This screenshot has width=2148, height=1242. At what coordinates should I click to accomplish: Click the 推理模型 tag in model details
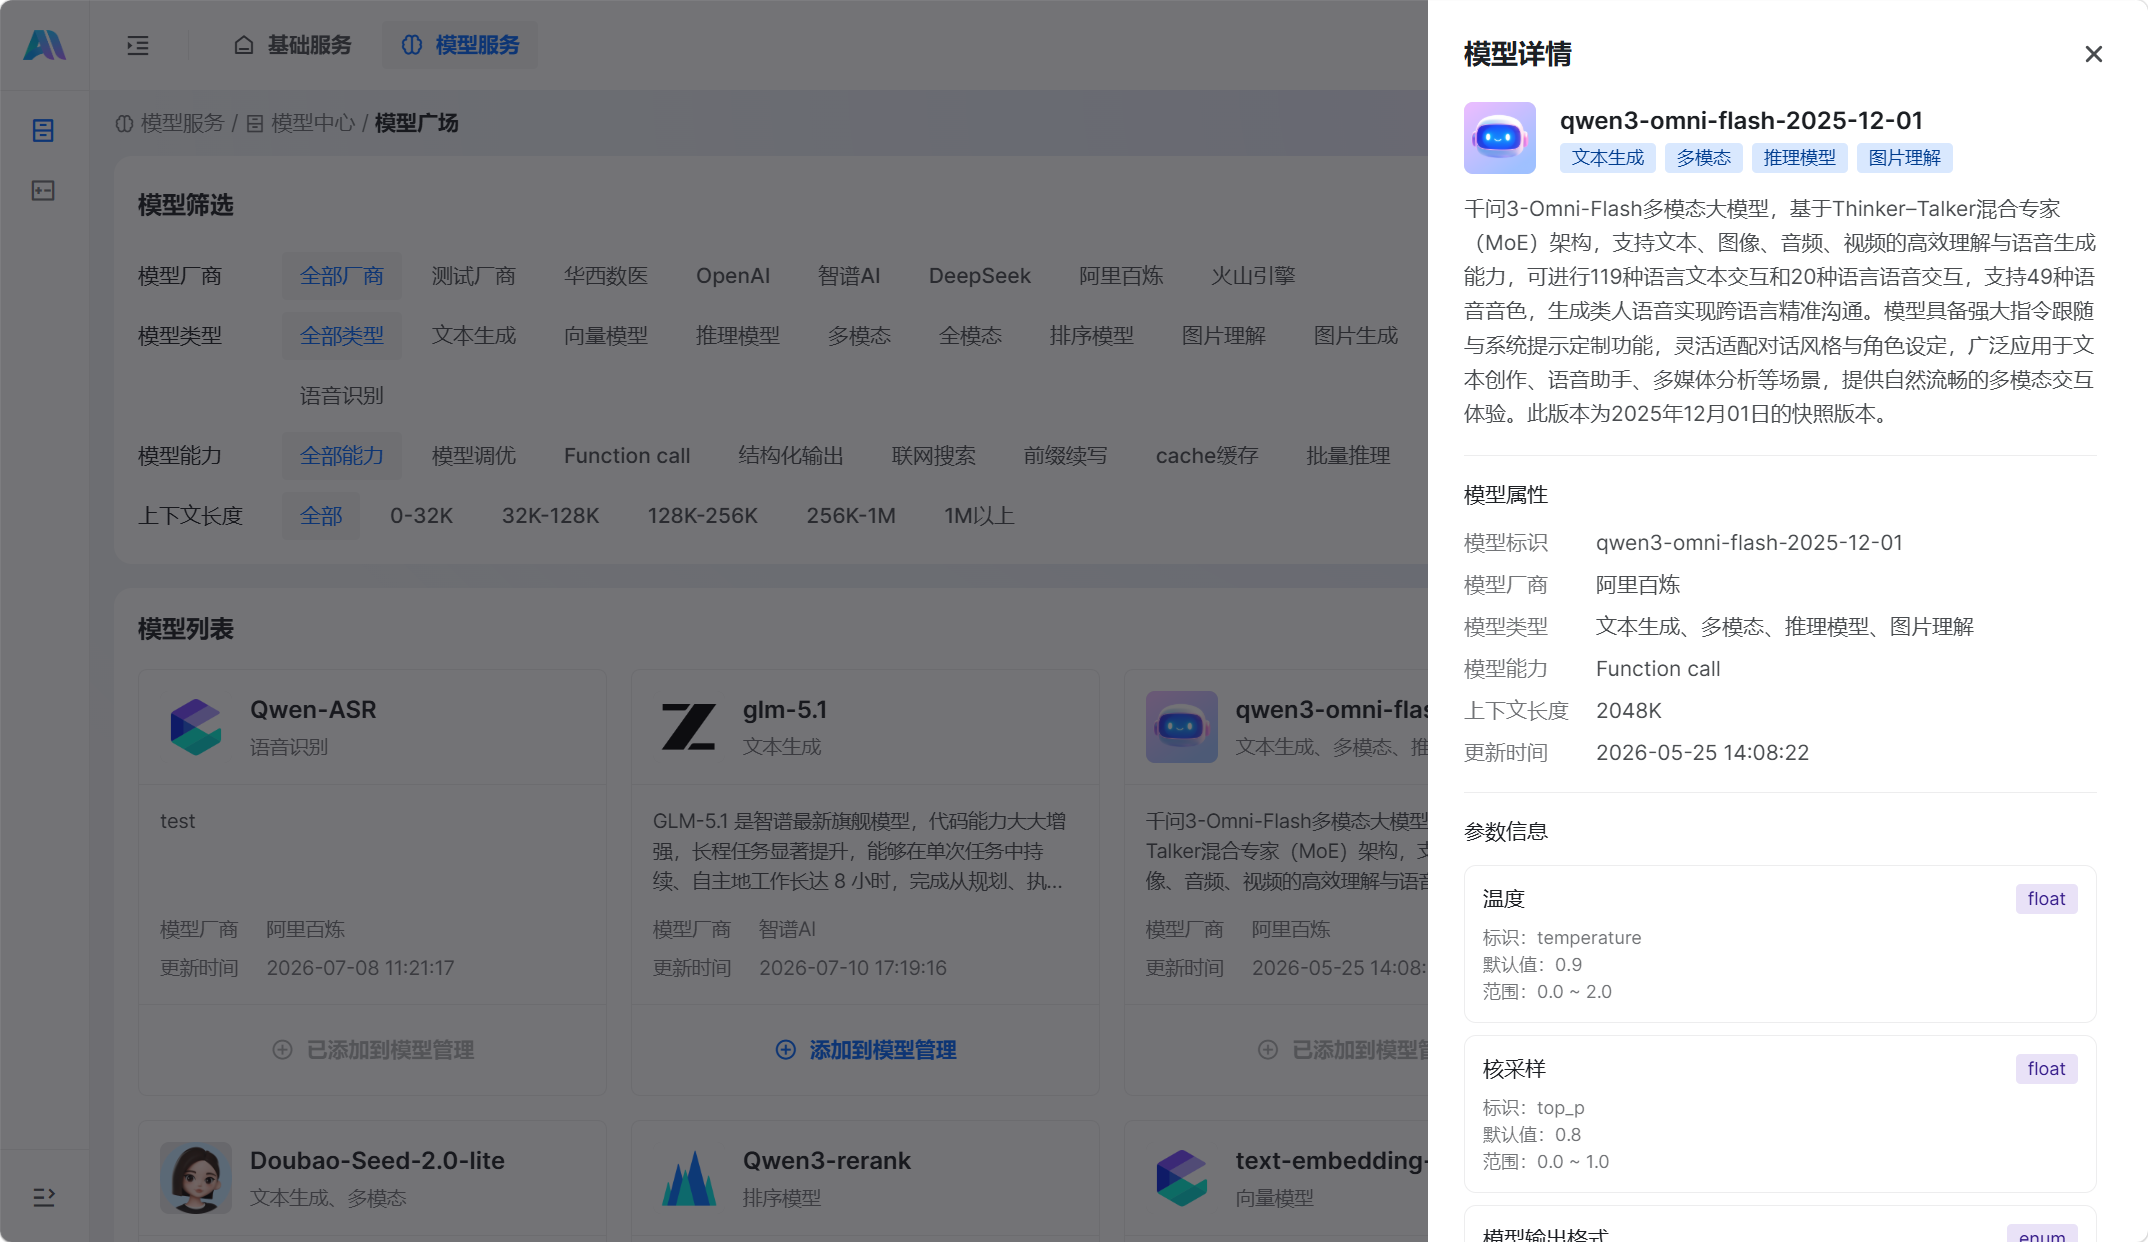1800,158
